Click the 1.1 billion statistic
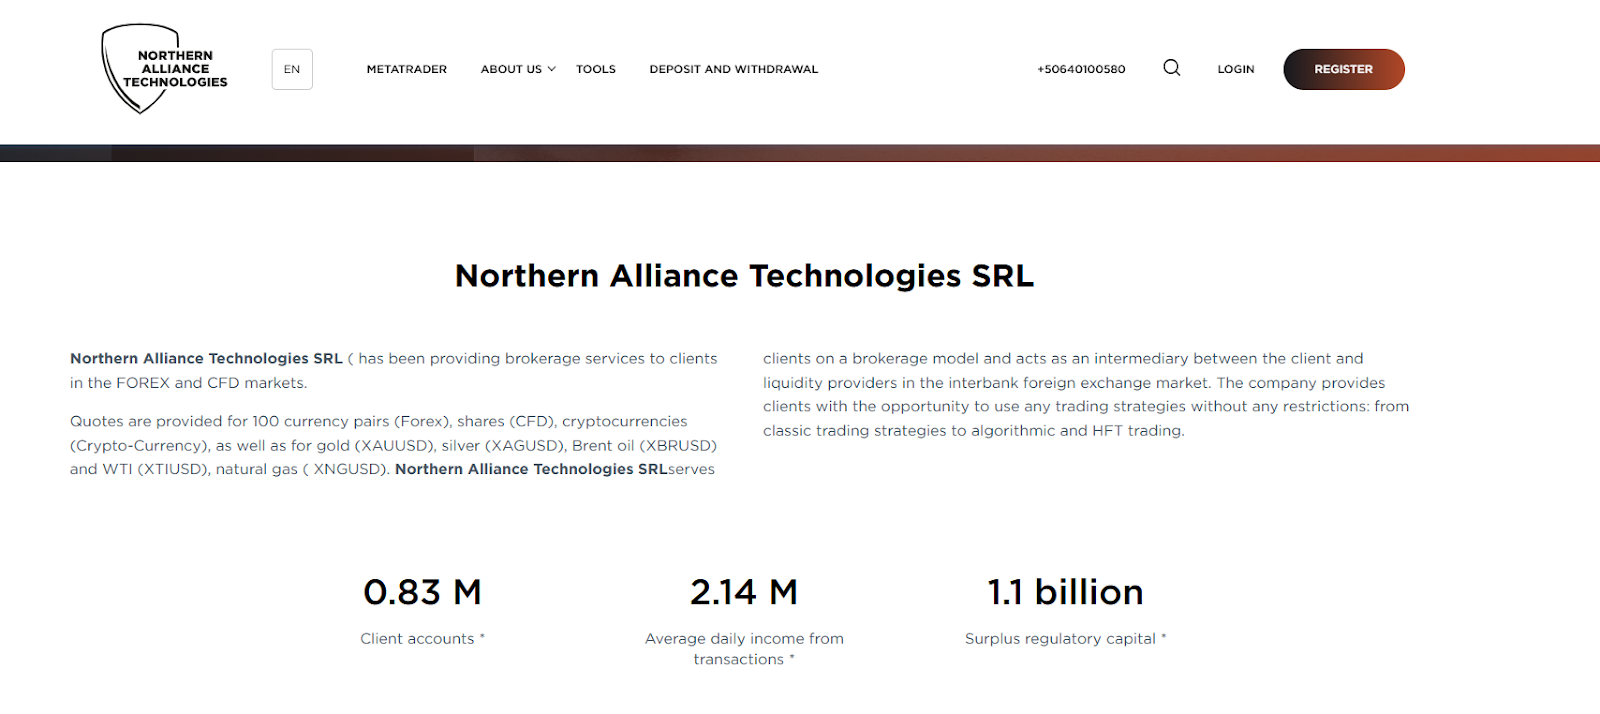1600x714 pixels. coord(1065,592)
